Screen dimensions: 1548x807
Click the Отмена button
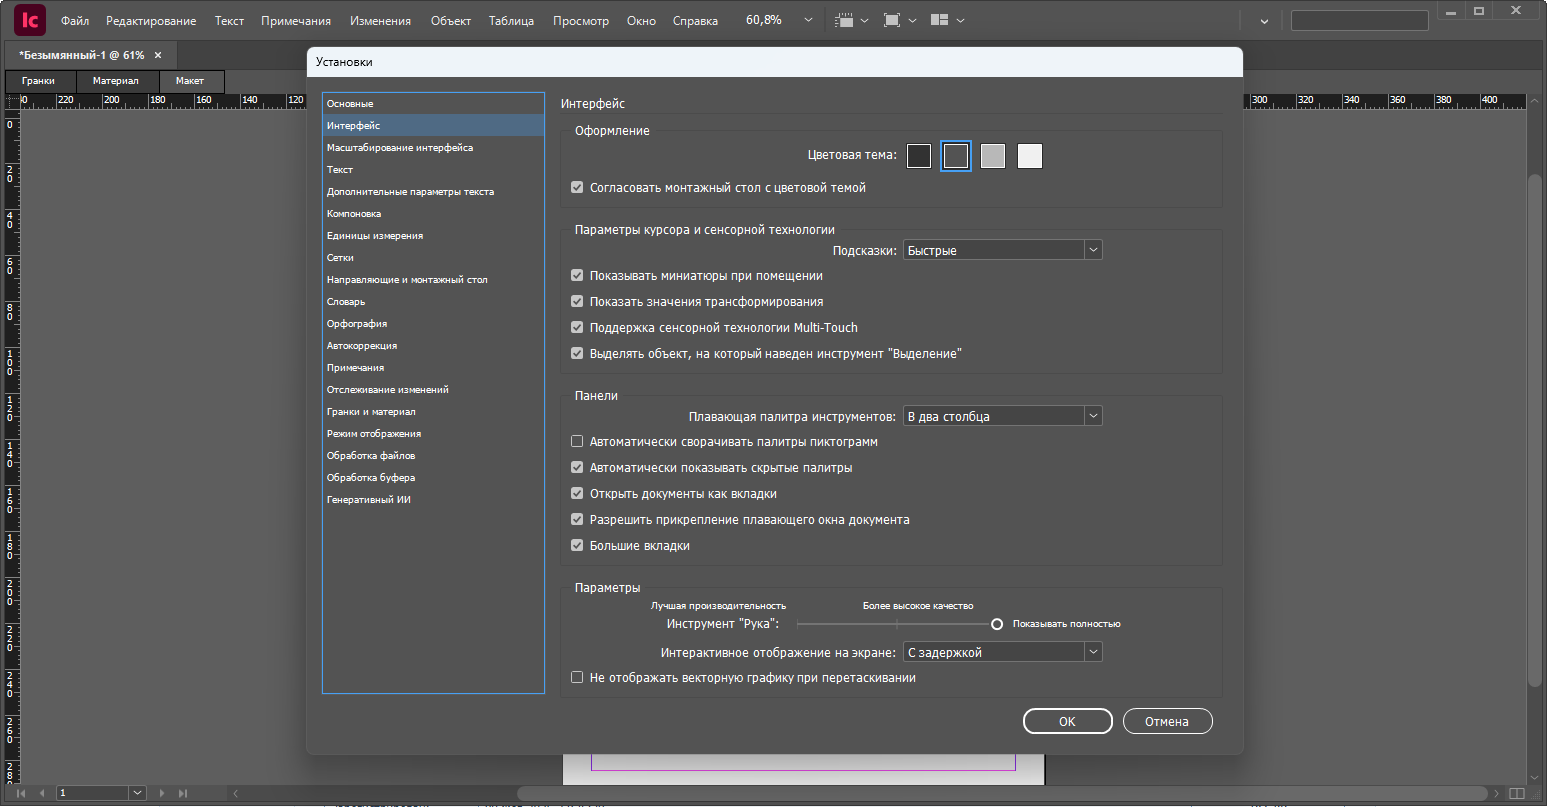pos(1167,721)
